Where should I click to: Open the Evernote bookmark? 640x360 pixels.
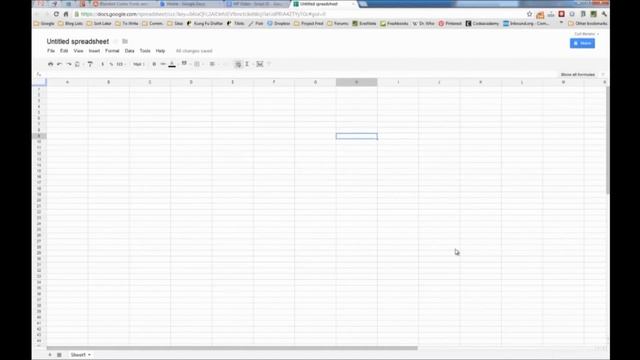[x=364, y=24]
